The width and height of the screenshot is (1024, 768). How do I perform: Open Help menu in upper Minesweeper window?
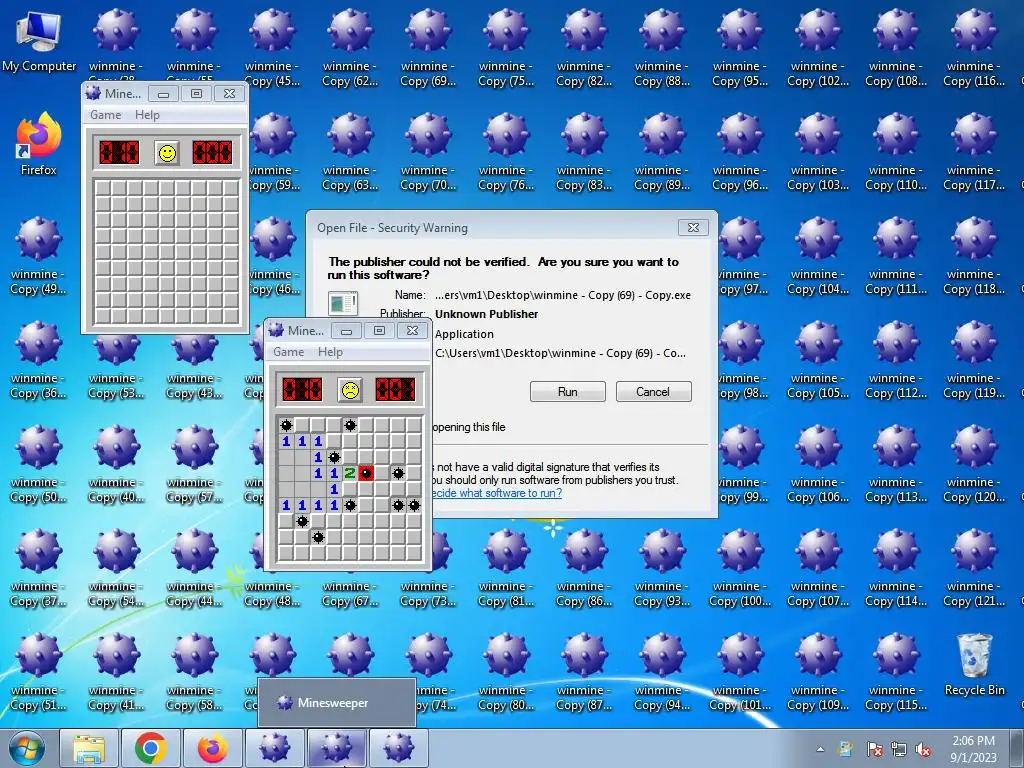coord(147,115)
